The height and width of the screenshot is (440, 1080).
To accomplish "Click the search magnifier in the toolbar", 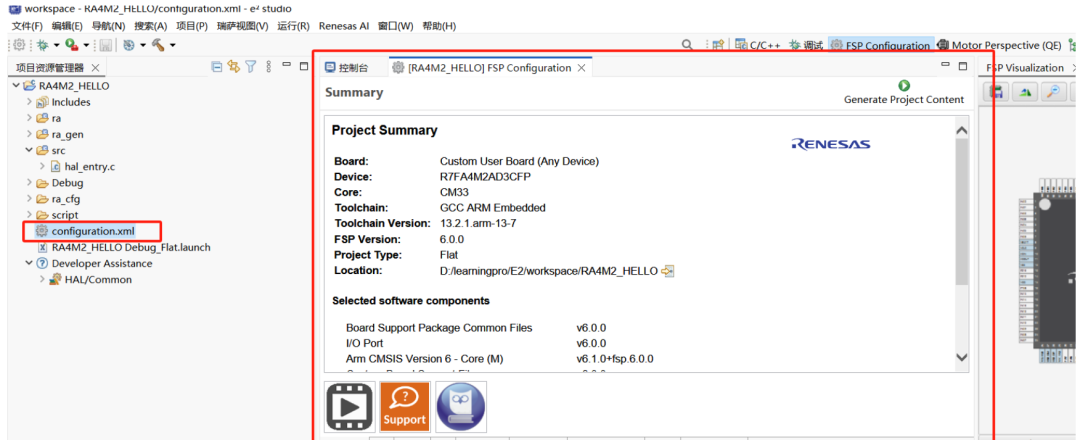I will tap(687, 45).
